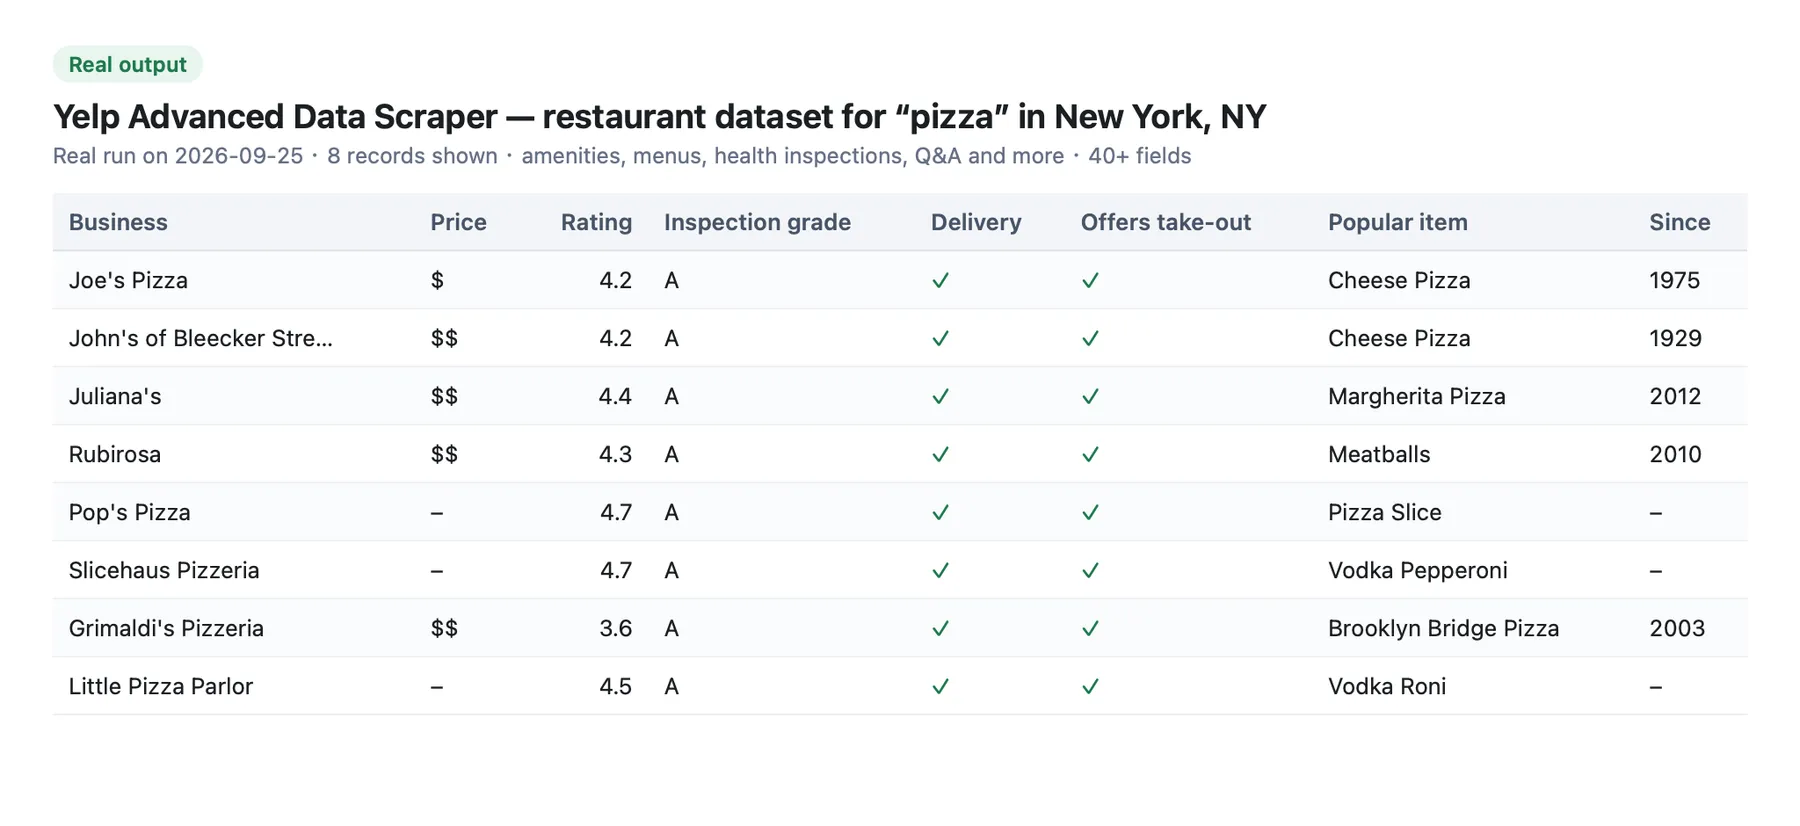
Task: Click the Meatballs popular item
Action: 1379,454
